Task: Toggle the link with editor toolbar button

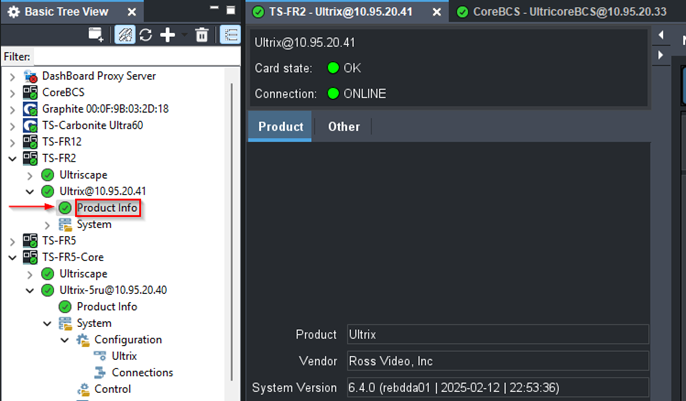Action: 125,35
